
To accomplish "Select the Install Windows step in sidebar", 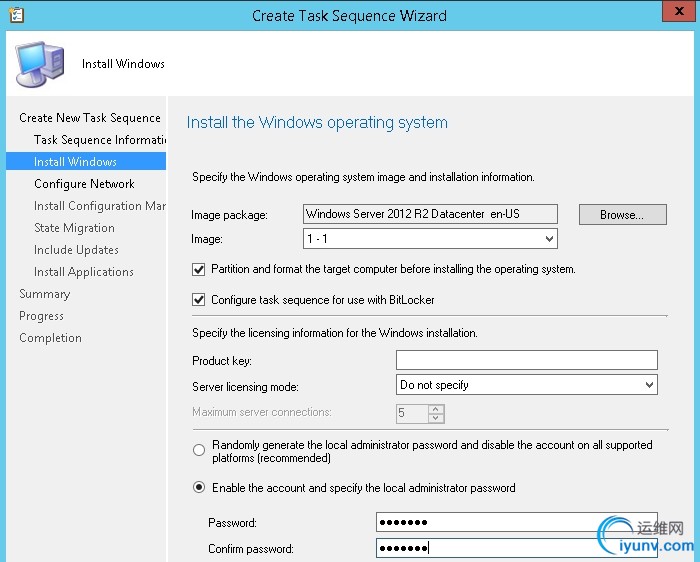I will coord(86,161).
